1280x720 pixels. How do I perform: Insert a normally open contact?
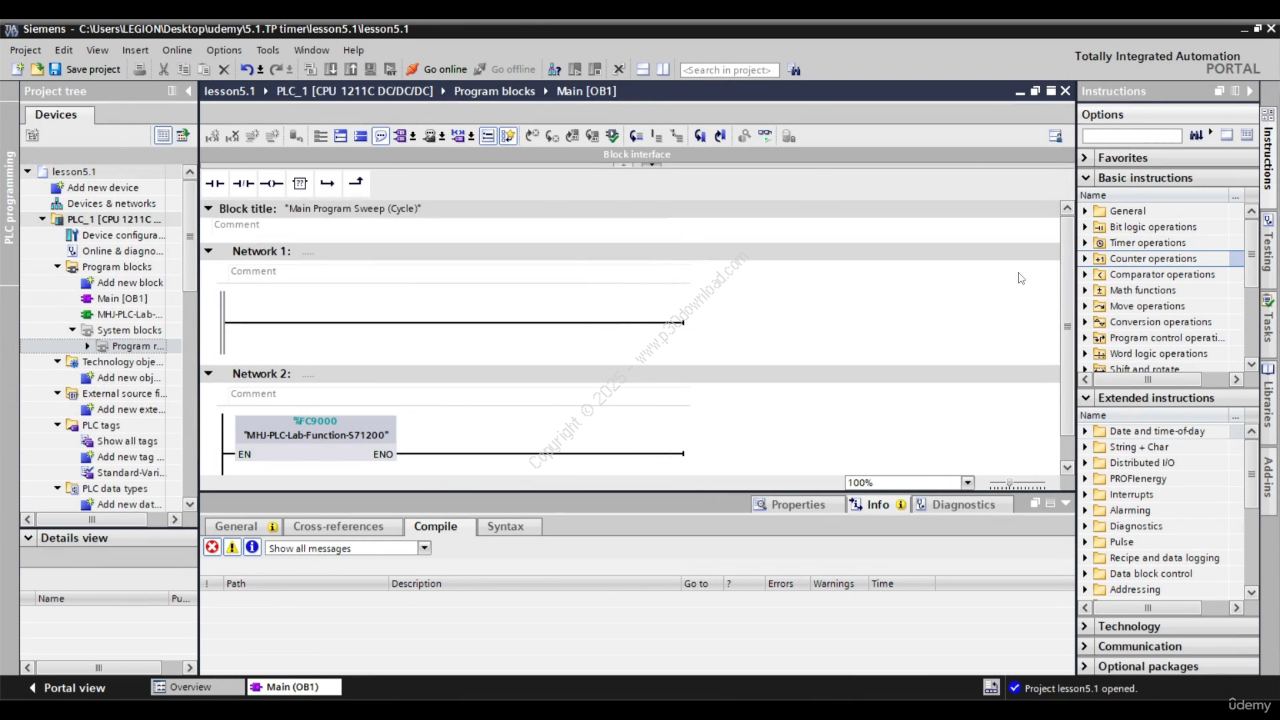click(x=214, y=183)
